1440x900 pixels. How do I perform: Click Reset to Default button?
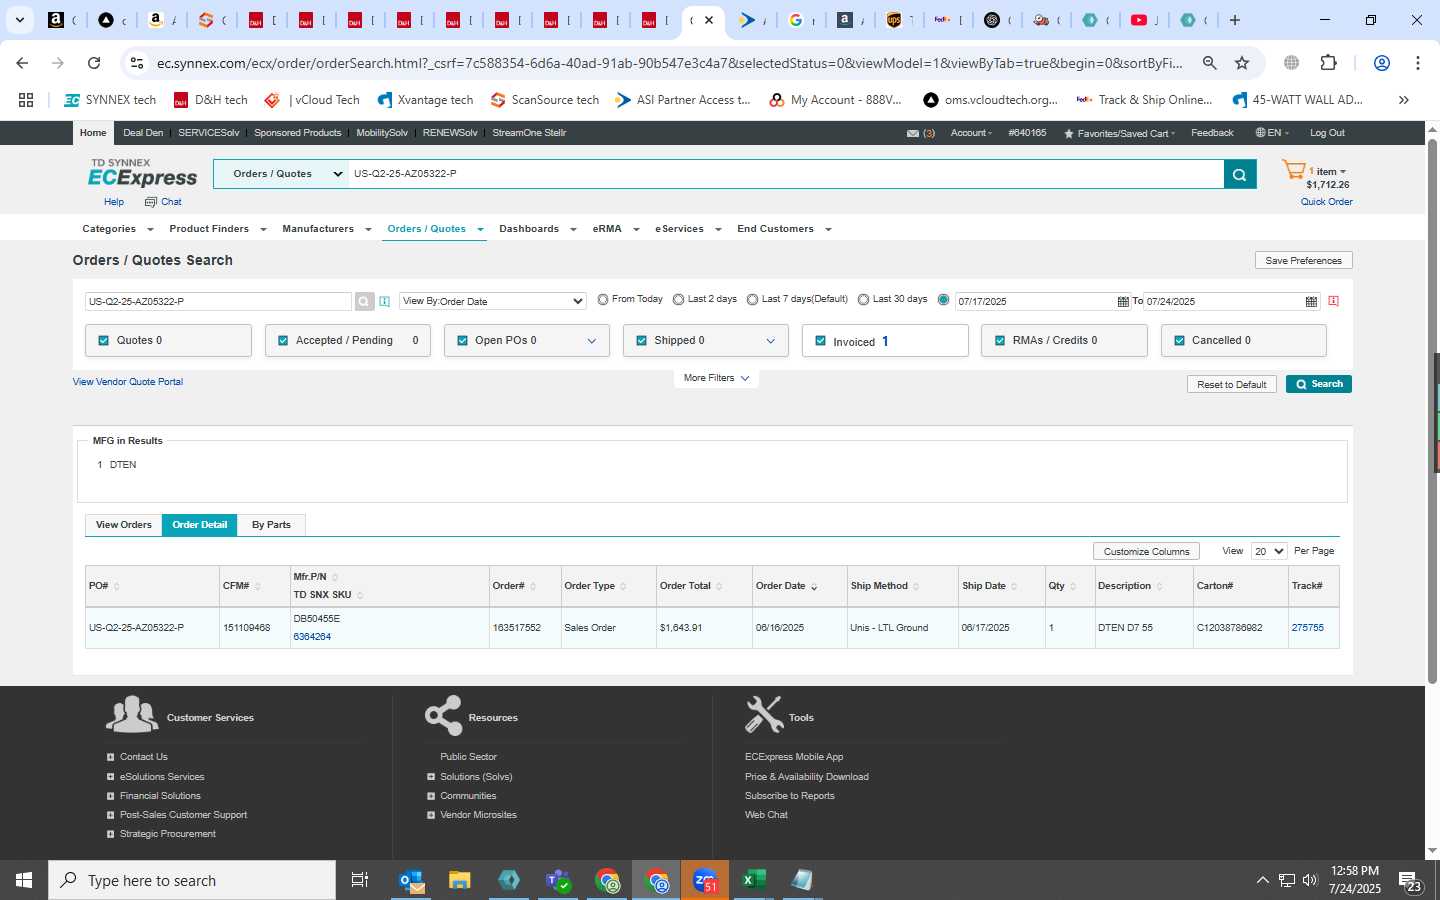pyautogui.click(x=1232, y=384)
